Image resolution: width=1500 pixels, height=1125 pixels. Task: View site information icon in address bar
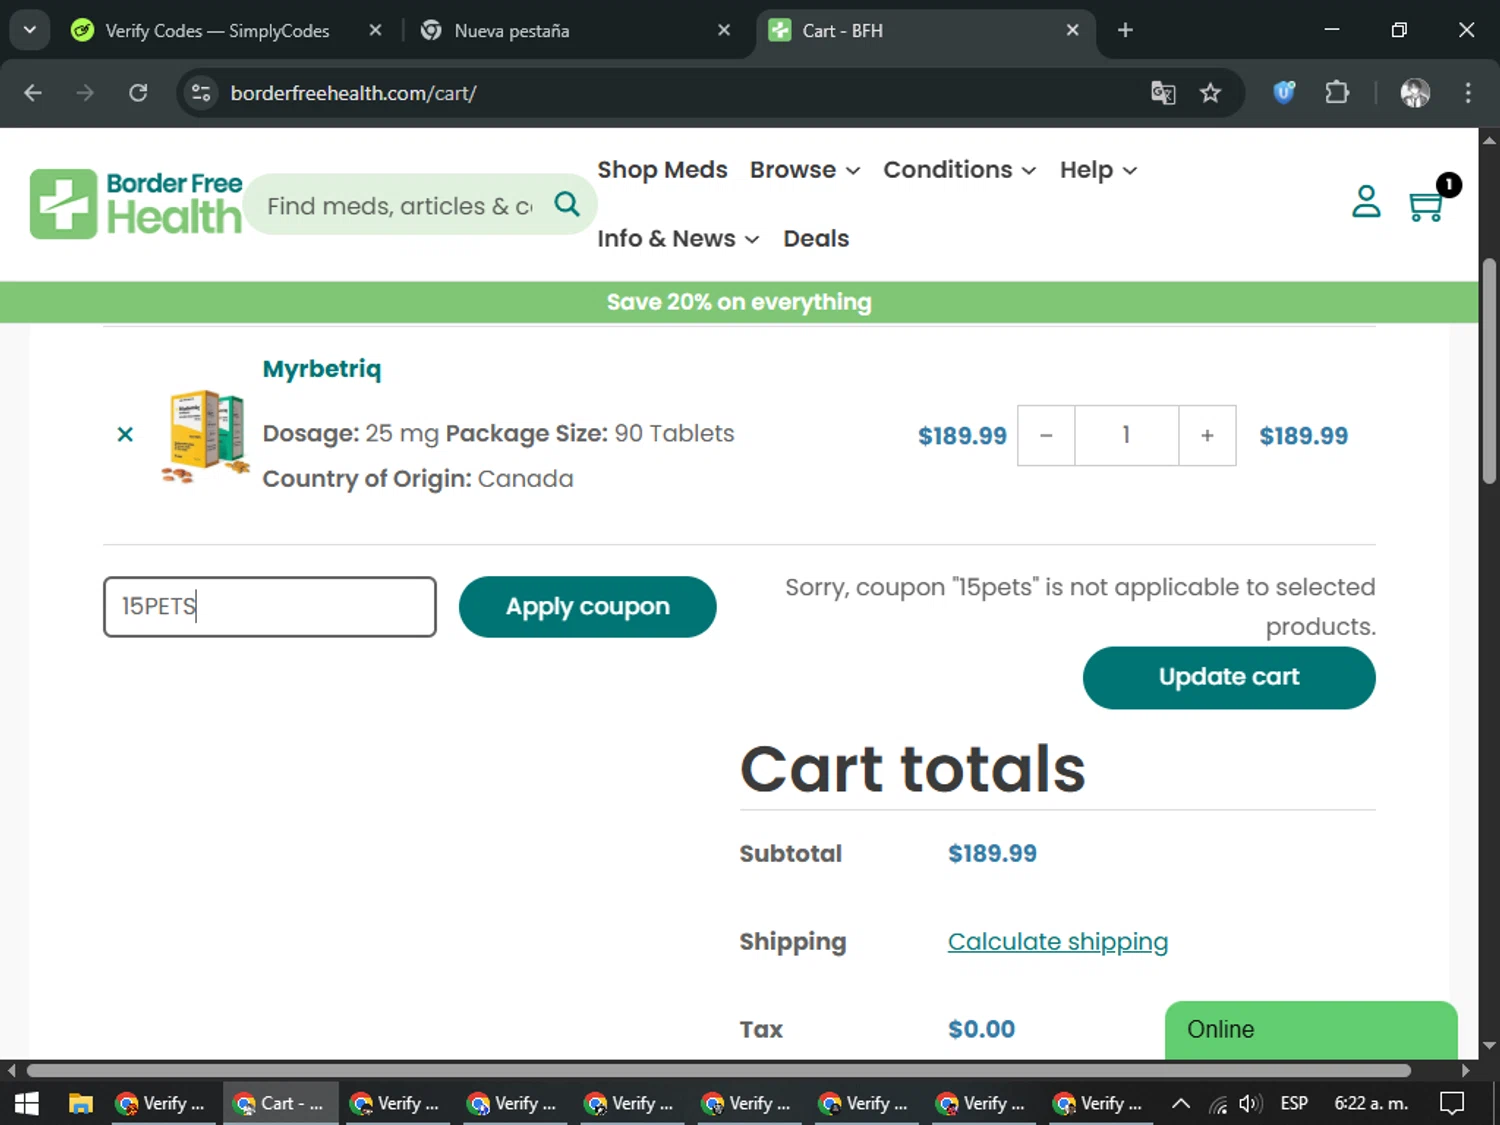[x=201, y=93]
